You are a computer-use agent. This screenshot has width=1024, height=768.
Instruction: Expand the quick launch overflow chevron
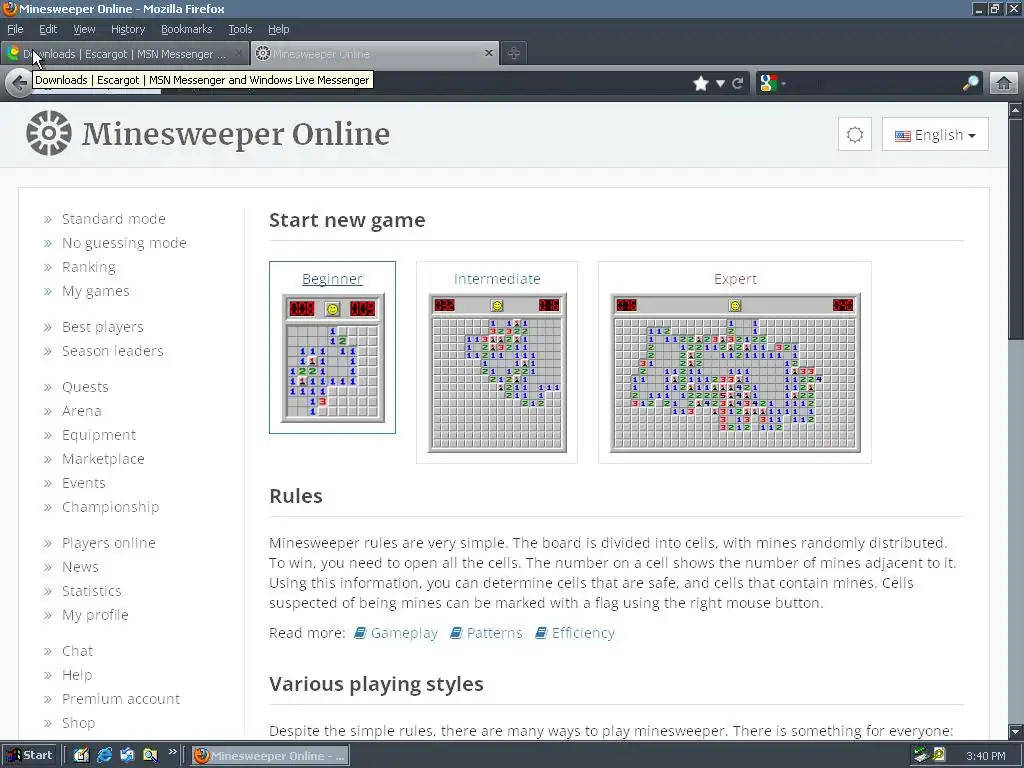pyautogui.click(x=172, y=752)
